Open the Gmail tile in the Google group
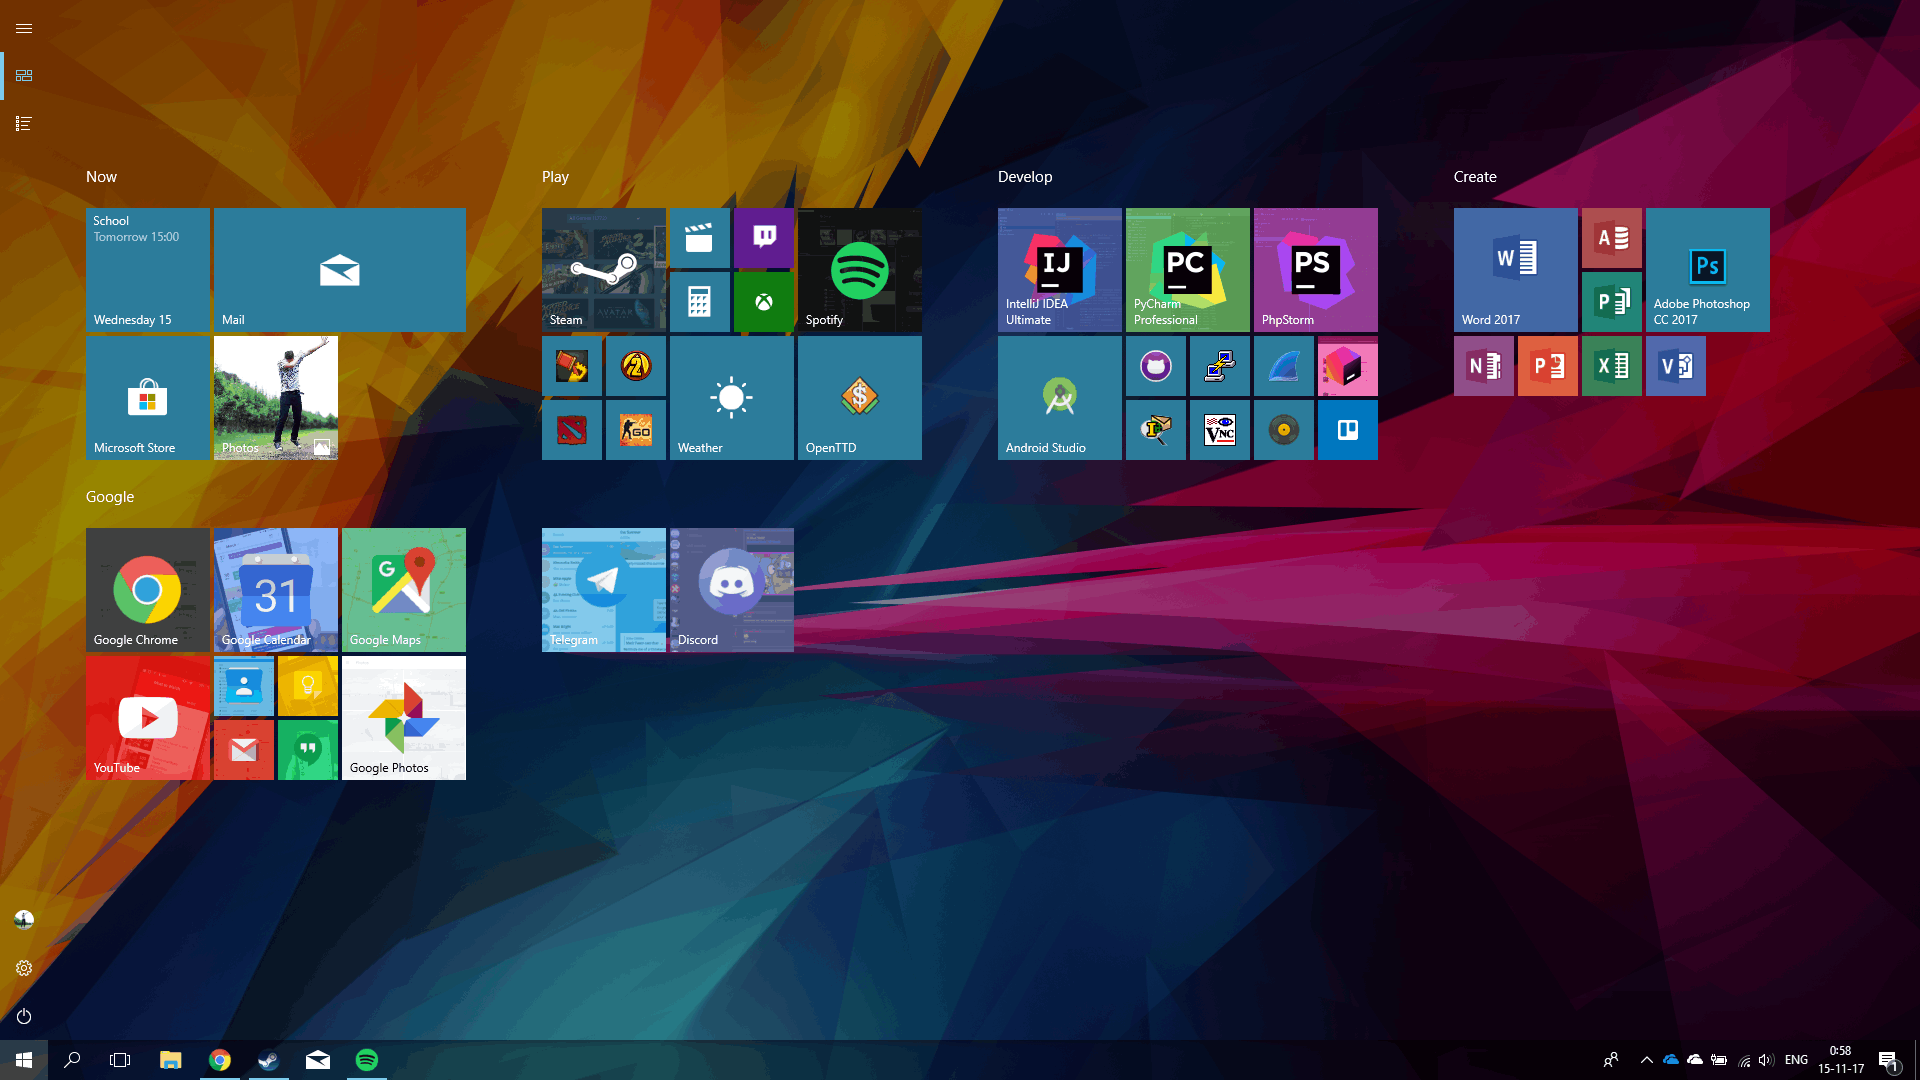This screenshot has height=1080, width=1920. [x=244, y=750]
